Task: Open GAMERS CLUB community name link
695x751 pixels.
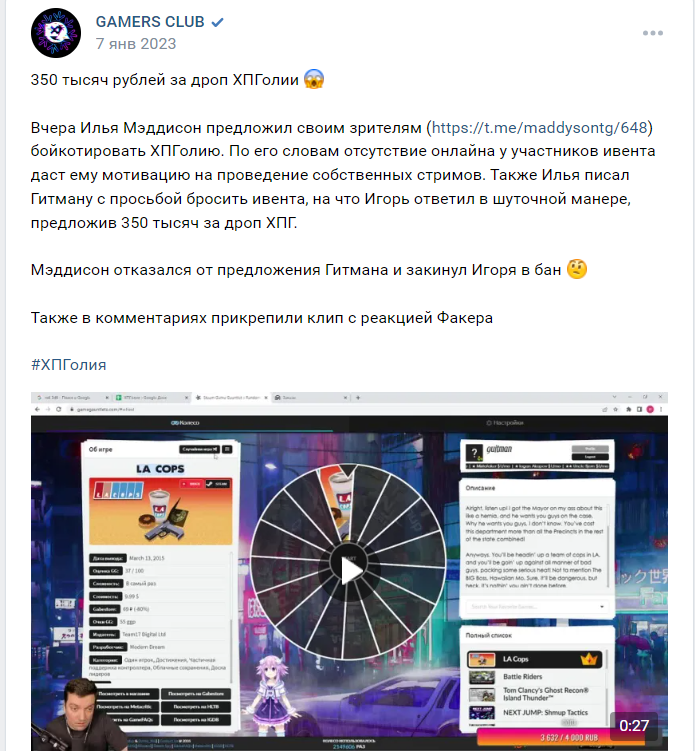Action: click(x=150, y=22)
